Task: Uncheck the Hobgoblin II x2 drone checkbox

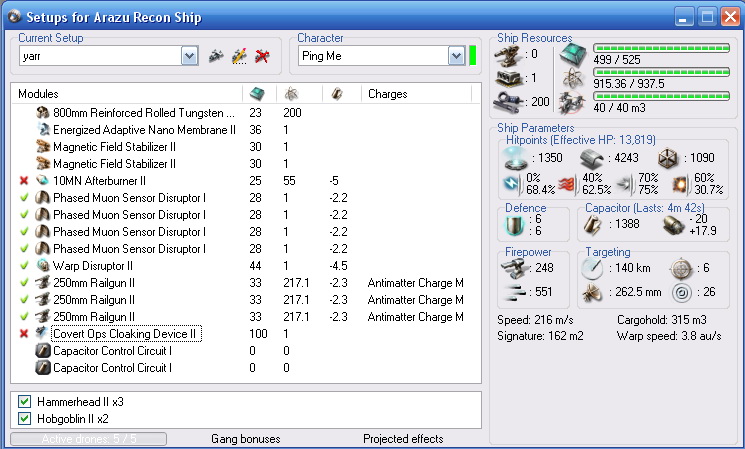Action: [x=24, y=419]
